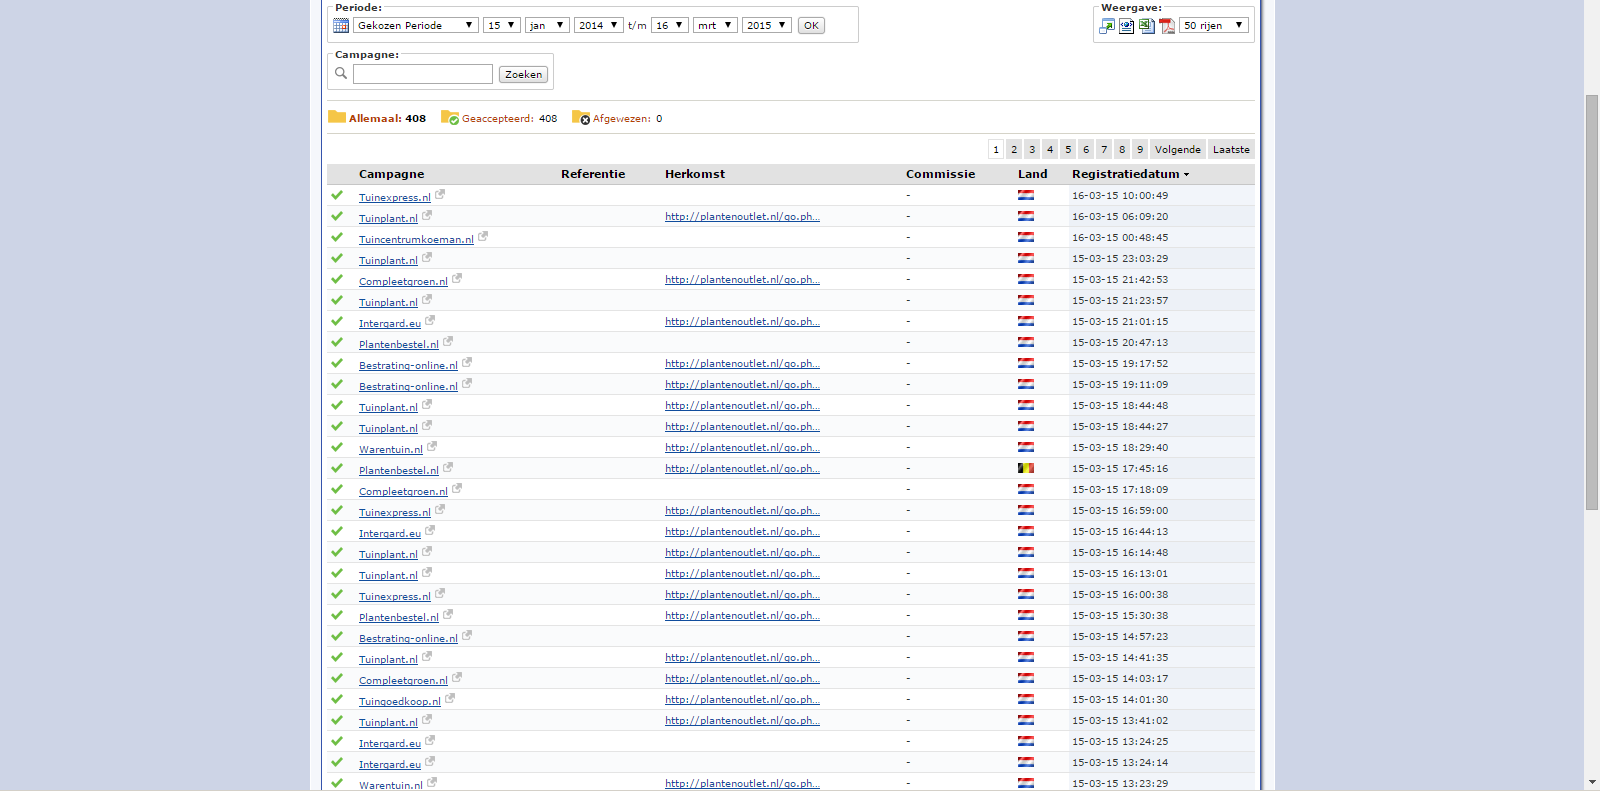The width and height of the screenshot is (1600, 792).
Task: Open external link icon on row 15-03-15 18:29:40
Action: (x=432, y=447)
